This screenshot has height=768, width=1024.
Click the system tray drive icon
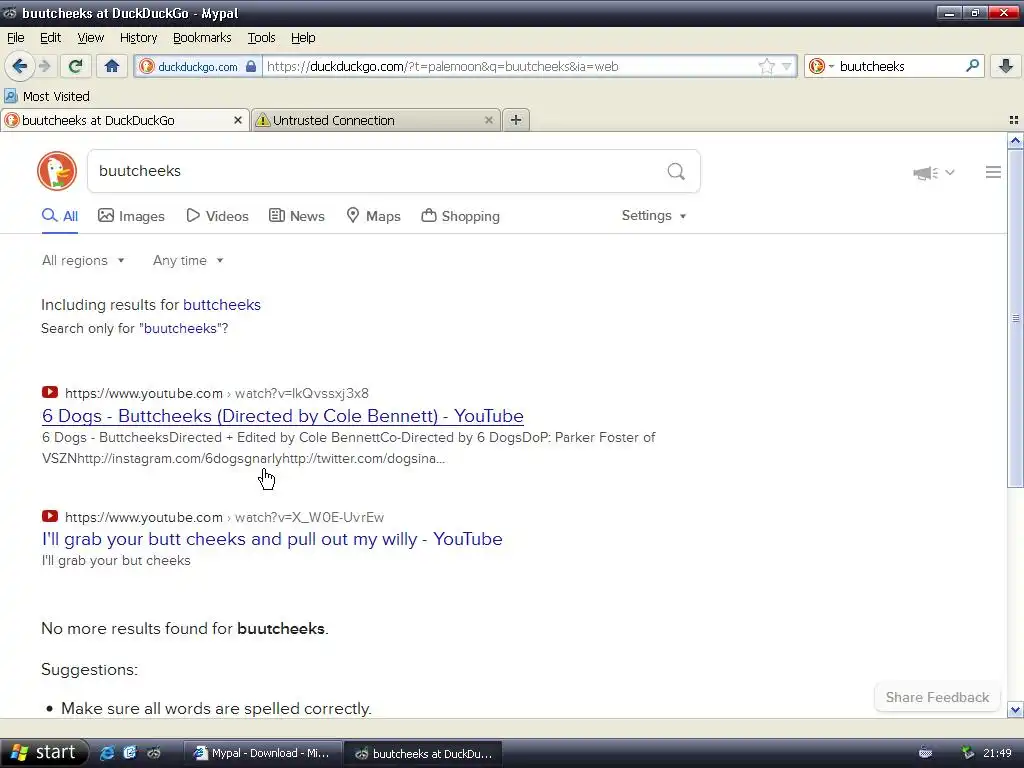925,753
